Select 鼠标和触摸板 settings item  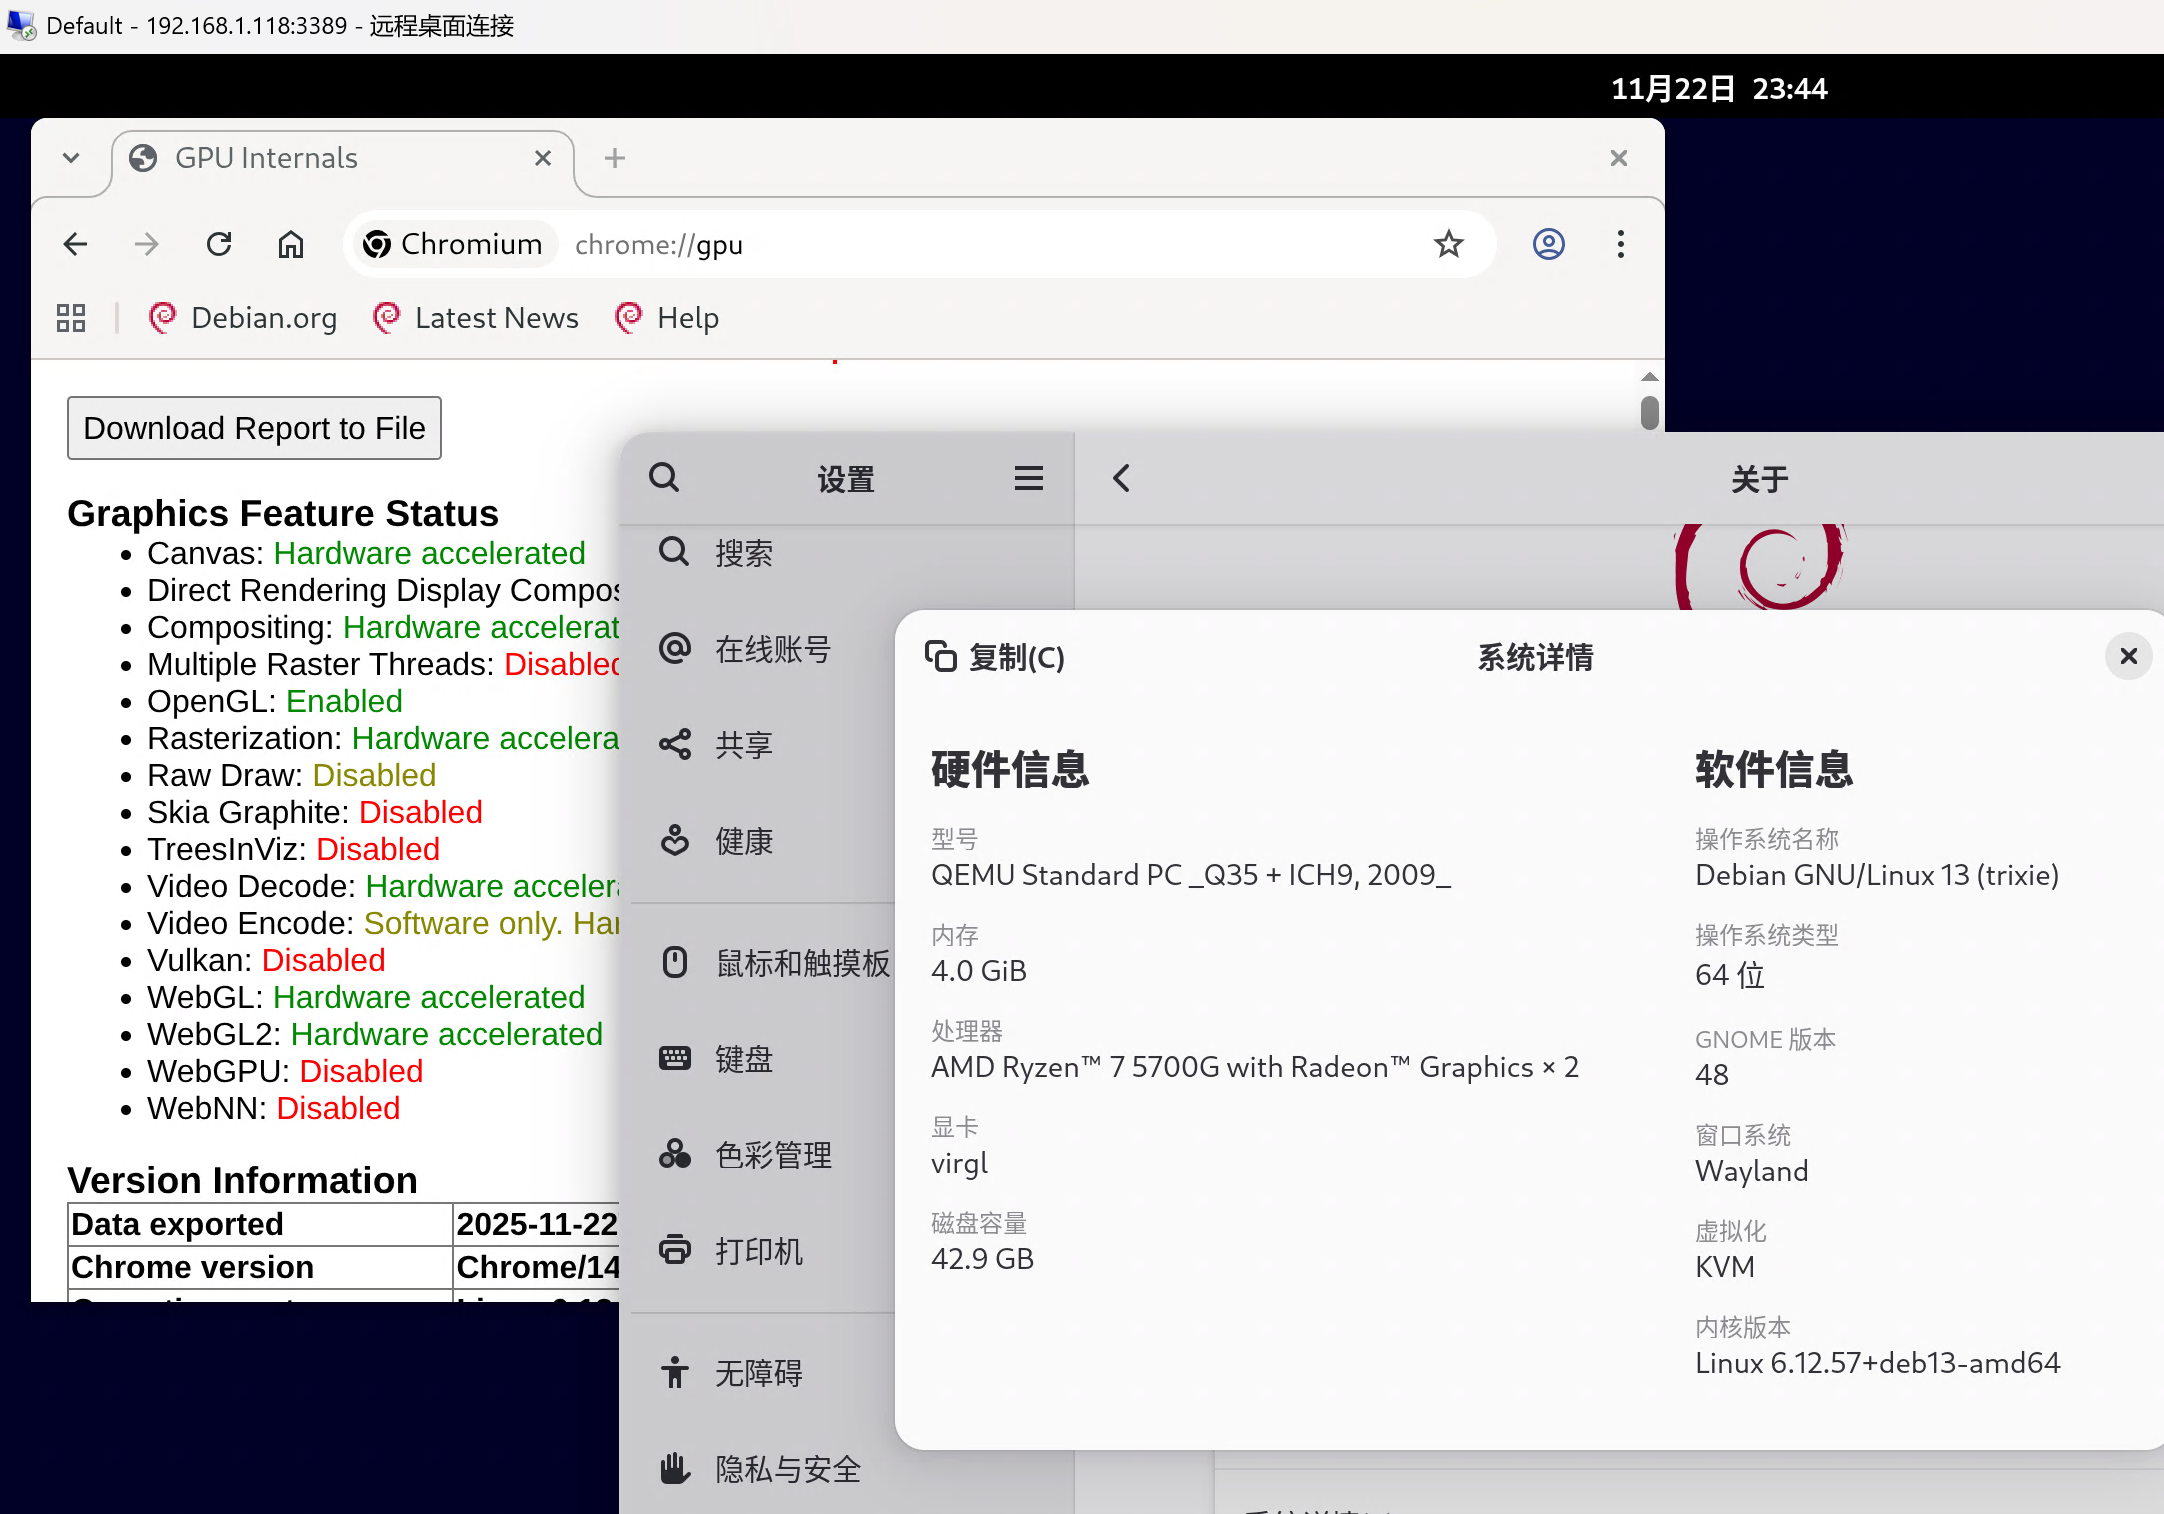(x=801, y=963)
